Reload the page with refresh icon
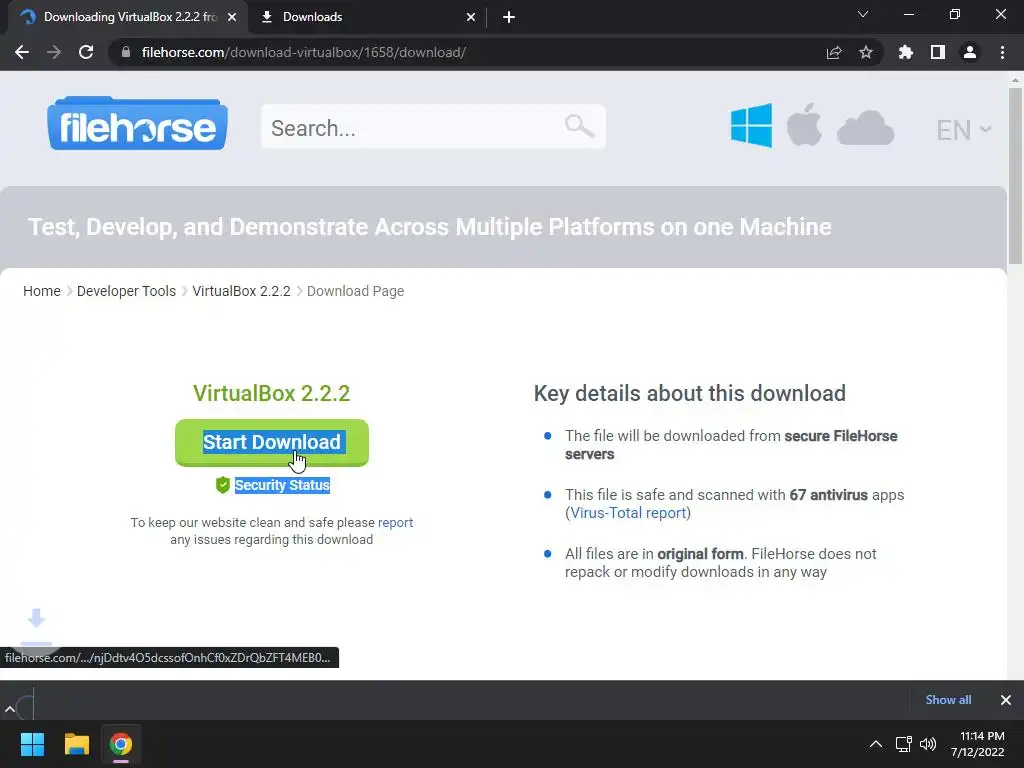Viewport: 1024px width, 768px height. click(86, 52)
